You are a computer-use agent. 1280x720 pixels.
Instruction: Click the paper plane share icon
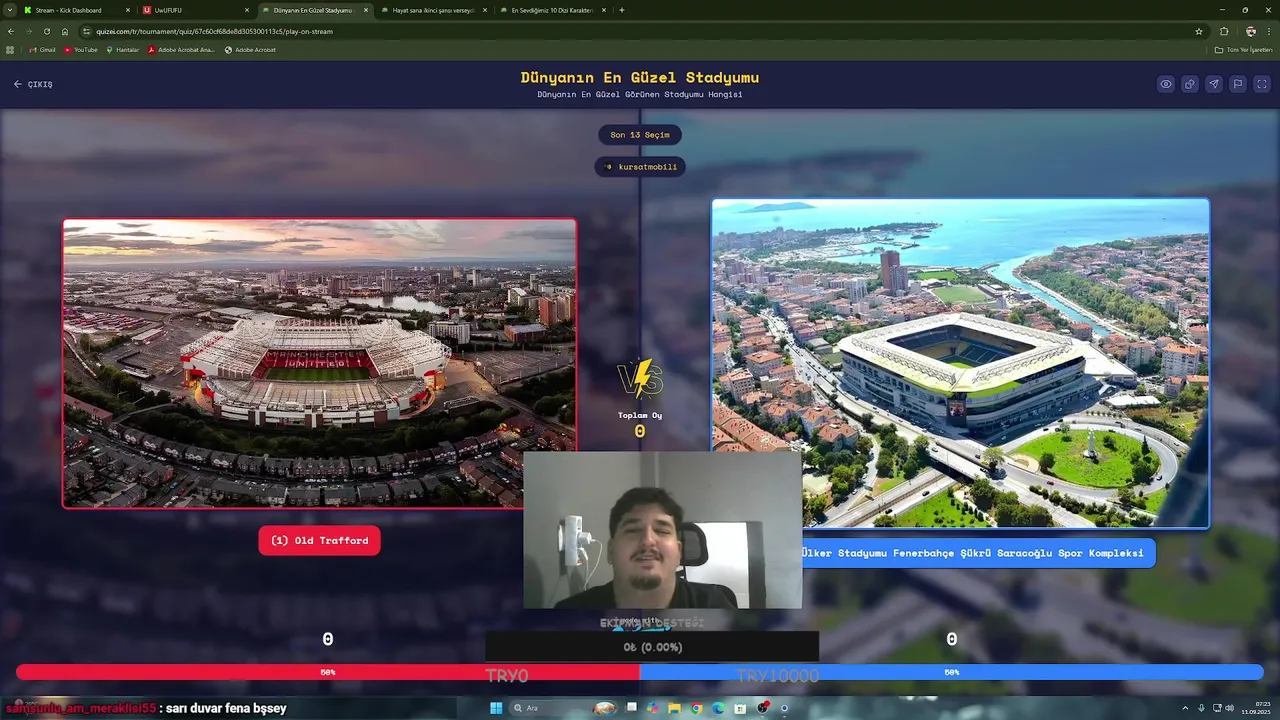[x=1214, y=84]
